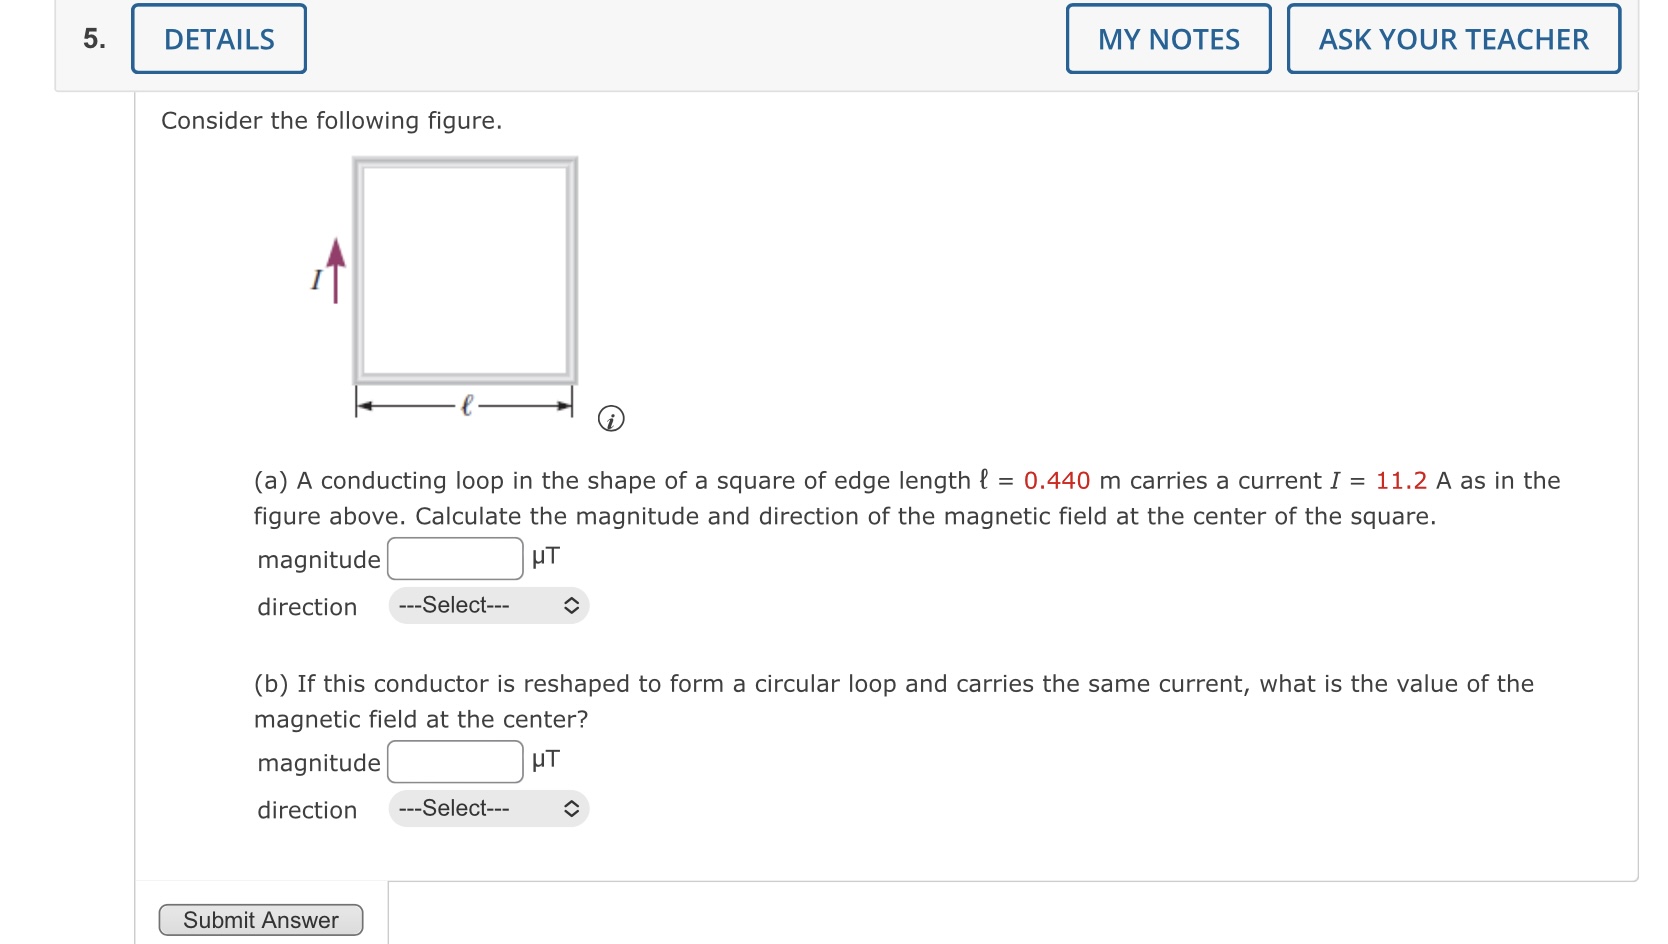Click the highlighted value 0.440
This screenshot has width=1668, height=944.
pos(1056,480)
